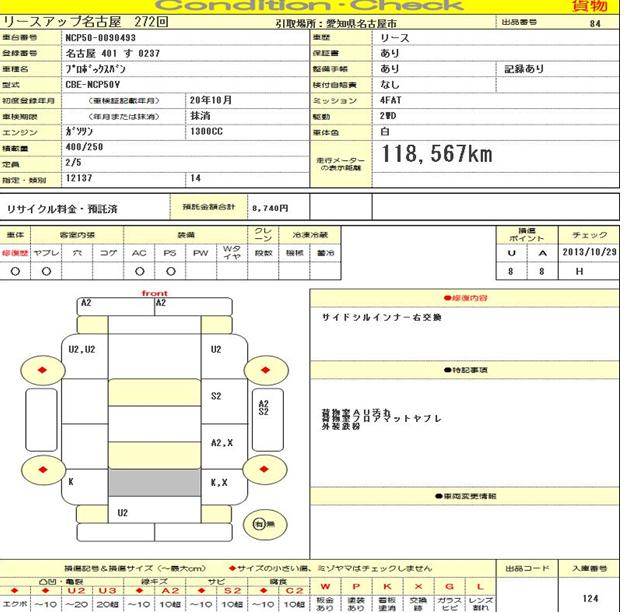Click the front-left wheel diamond marker
624x613 pixels.
(42, 370)
